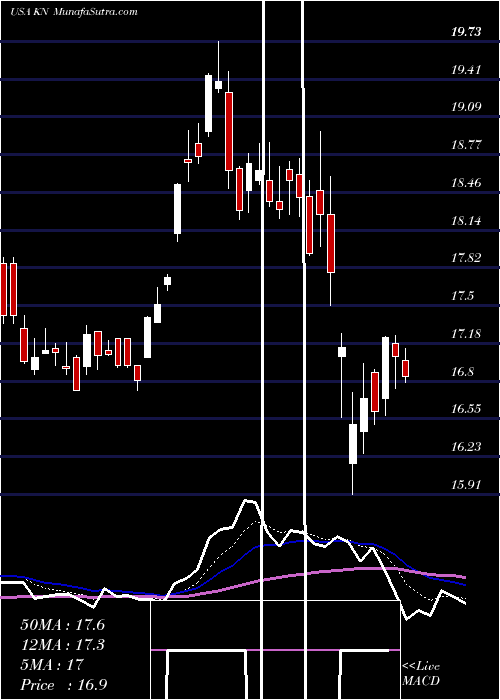Image resolution: width=500 pixels, height=700 pixels.
Task: Click the 12MA : 17.3 readout
Action: [x=62, y=645]
